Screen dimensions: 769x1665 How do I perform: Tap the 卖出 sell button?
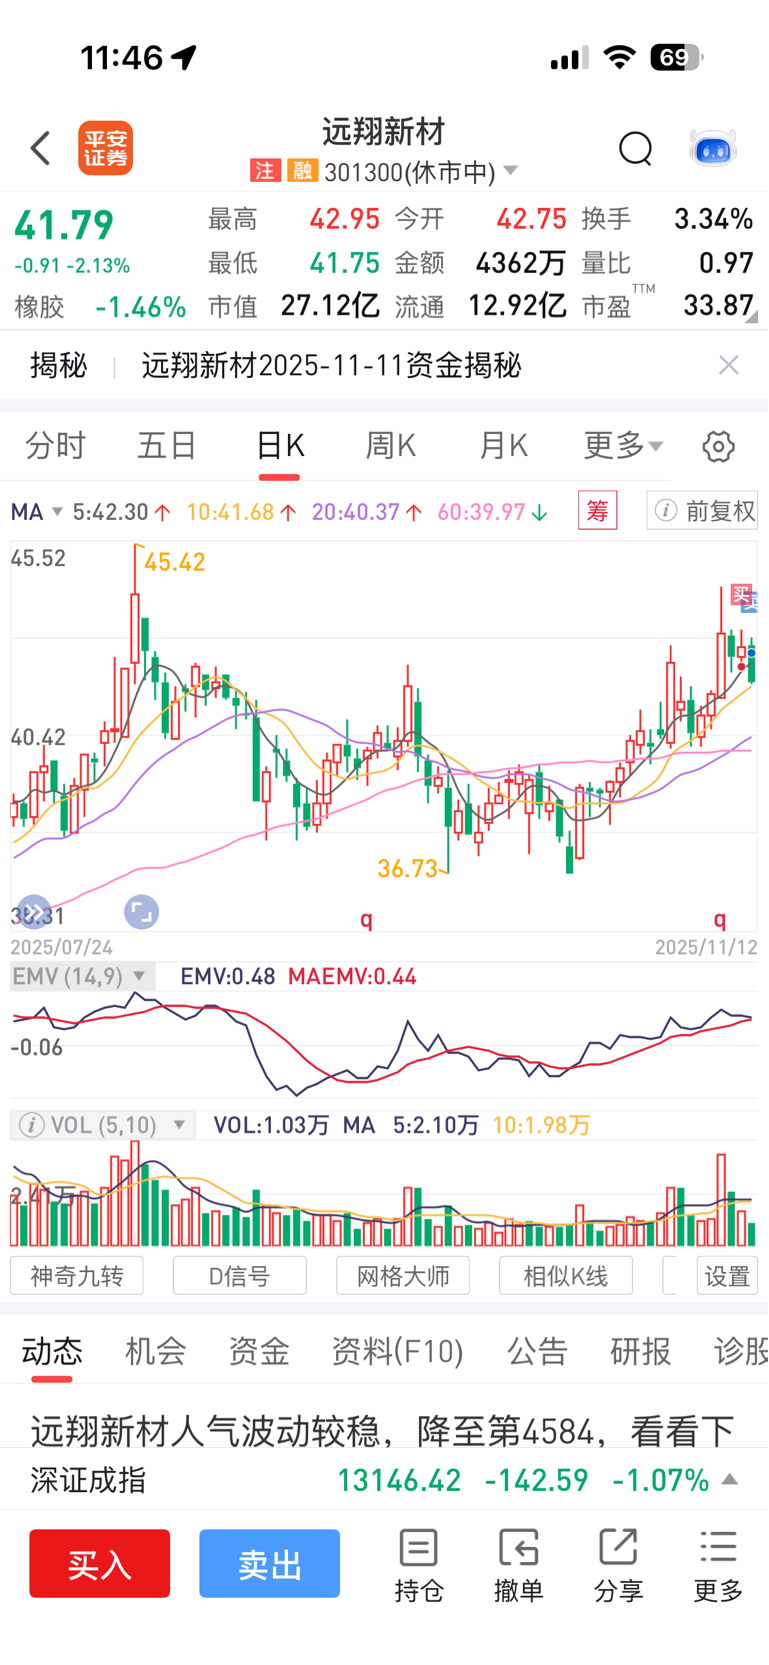tap(269, 1563)
